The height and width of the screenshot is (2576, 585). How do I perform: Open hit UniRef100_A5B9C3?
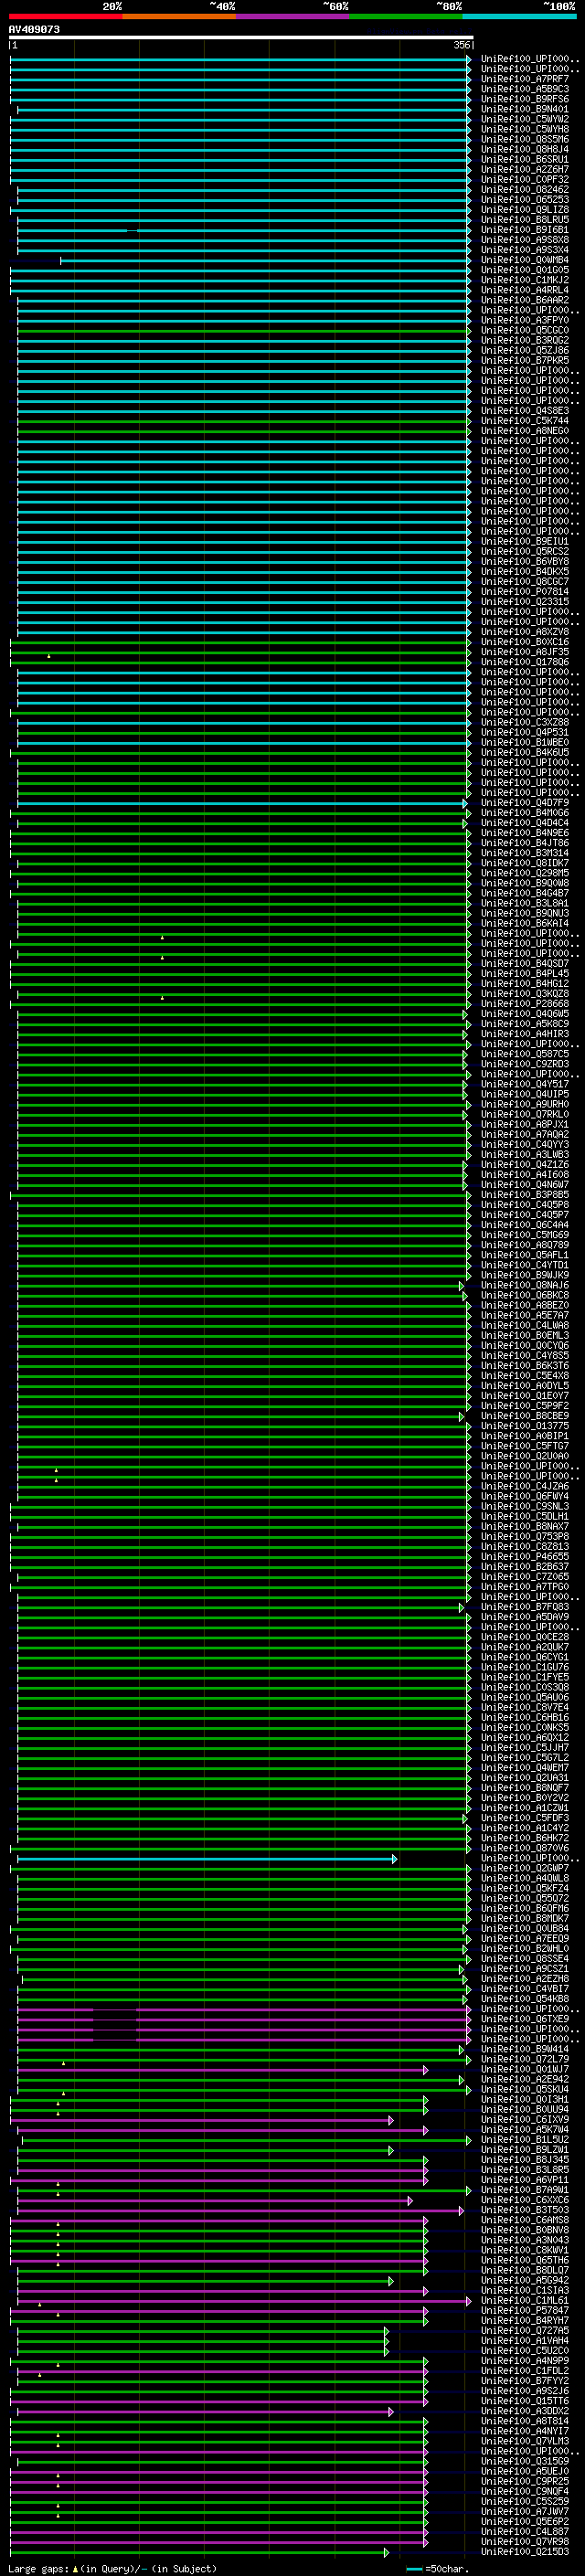(x=524, y=89)
